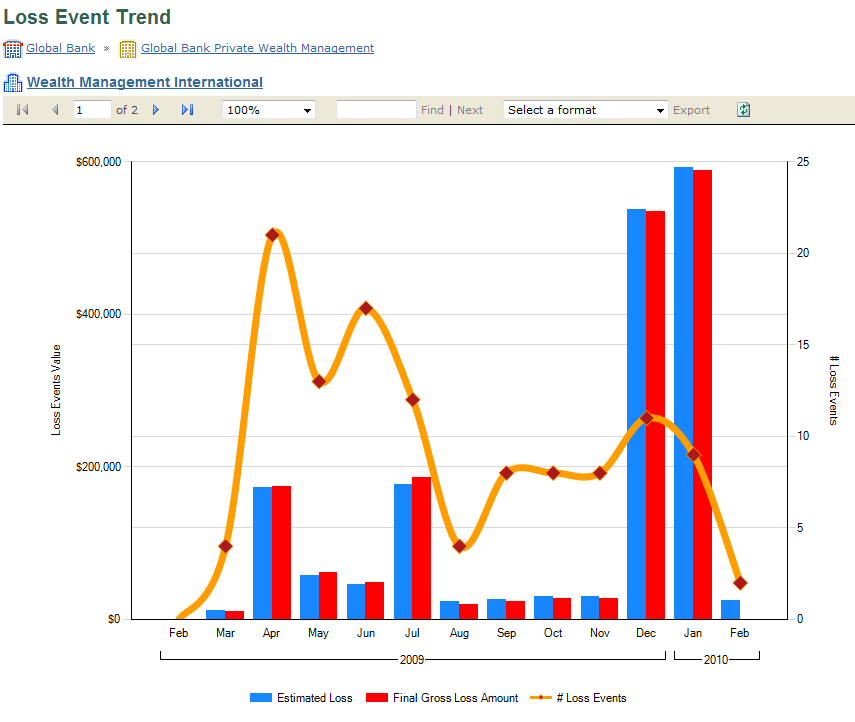Click the red Final Gross Loss swatch
This screenshot has height=722, width=855.
tap(377, 697)
